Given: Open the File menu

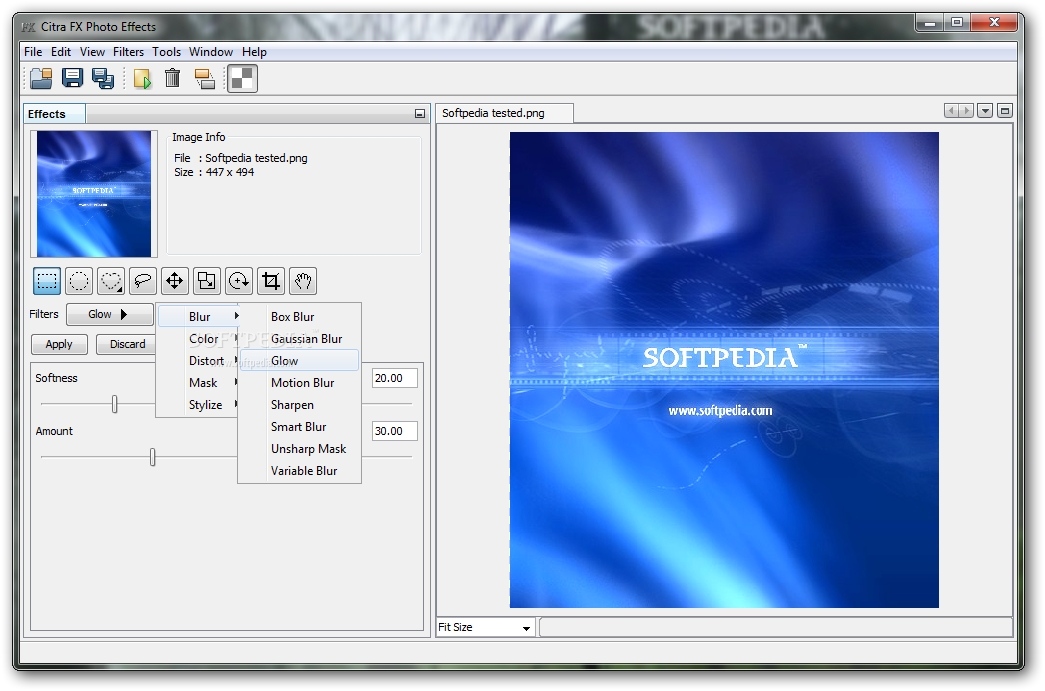Looking at the screenshot, I should tap(33, 51).
